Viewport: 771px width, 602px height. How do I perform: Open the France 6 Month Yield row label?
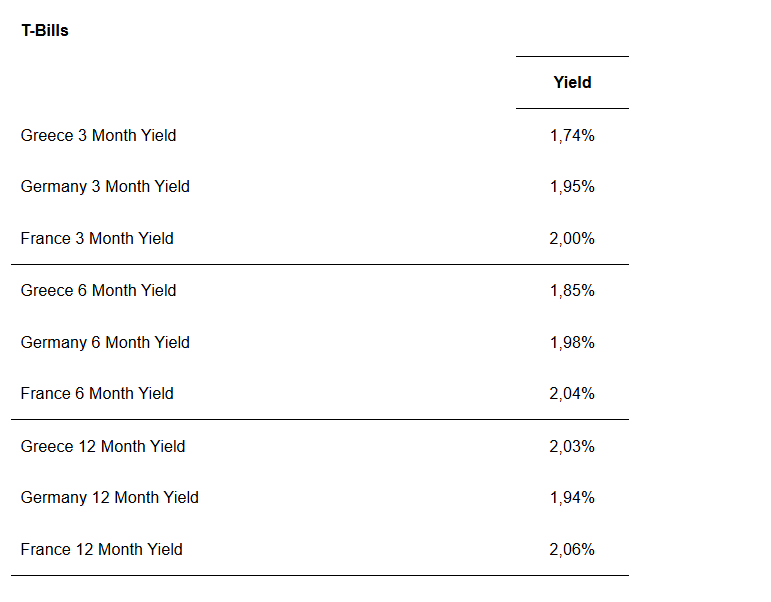coord(97,394)
